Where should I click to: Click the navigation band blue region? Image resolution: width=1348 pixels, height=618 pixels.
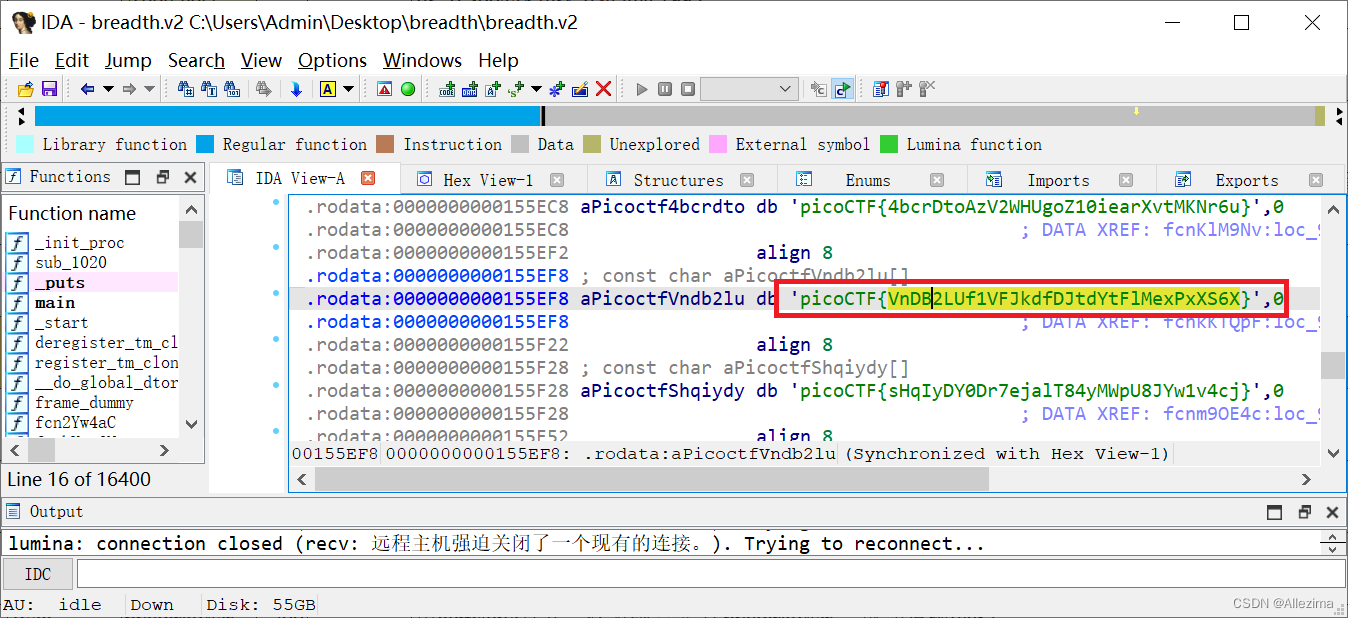pos(288,116)
